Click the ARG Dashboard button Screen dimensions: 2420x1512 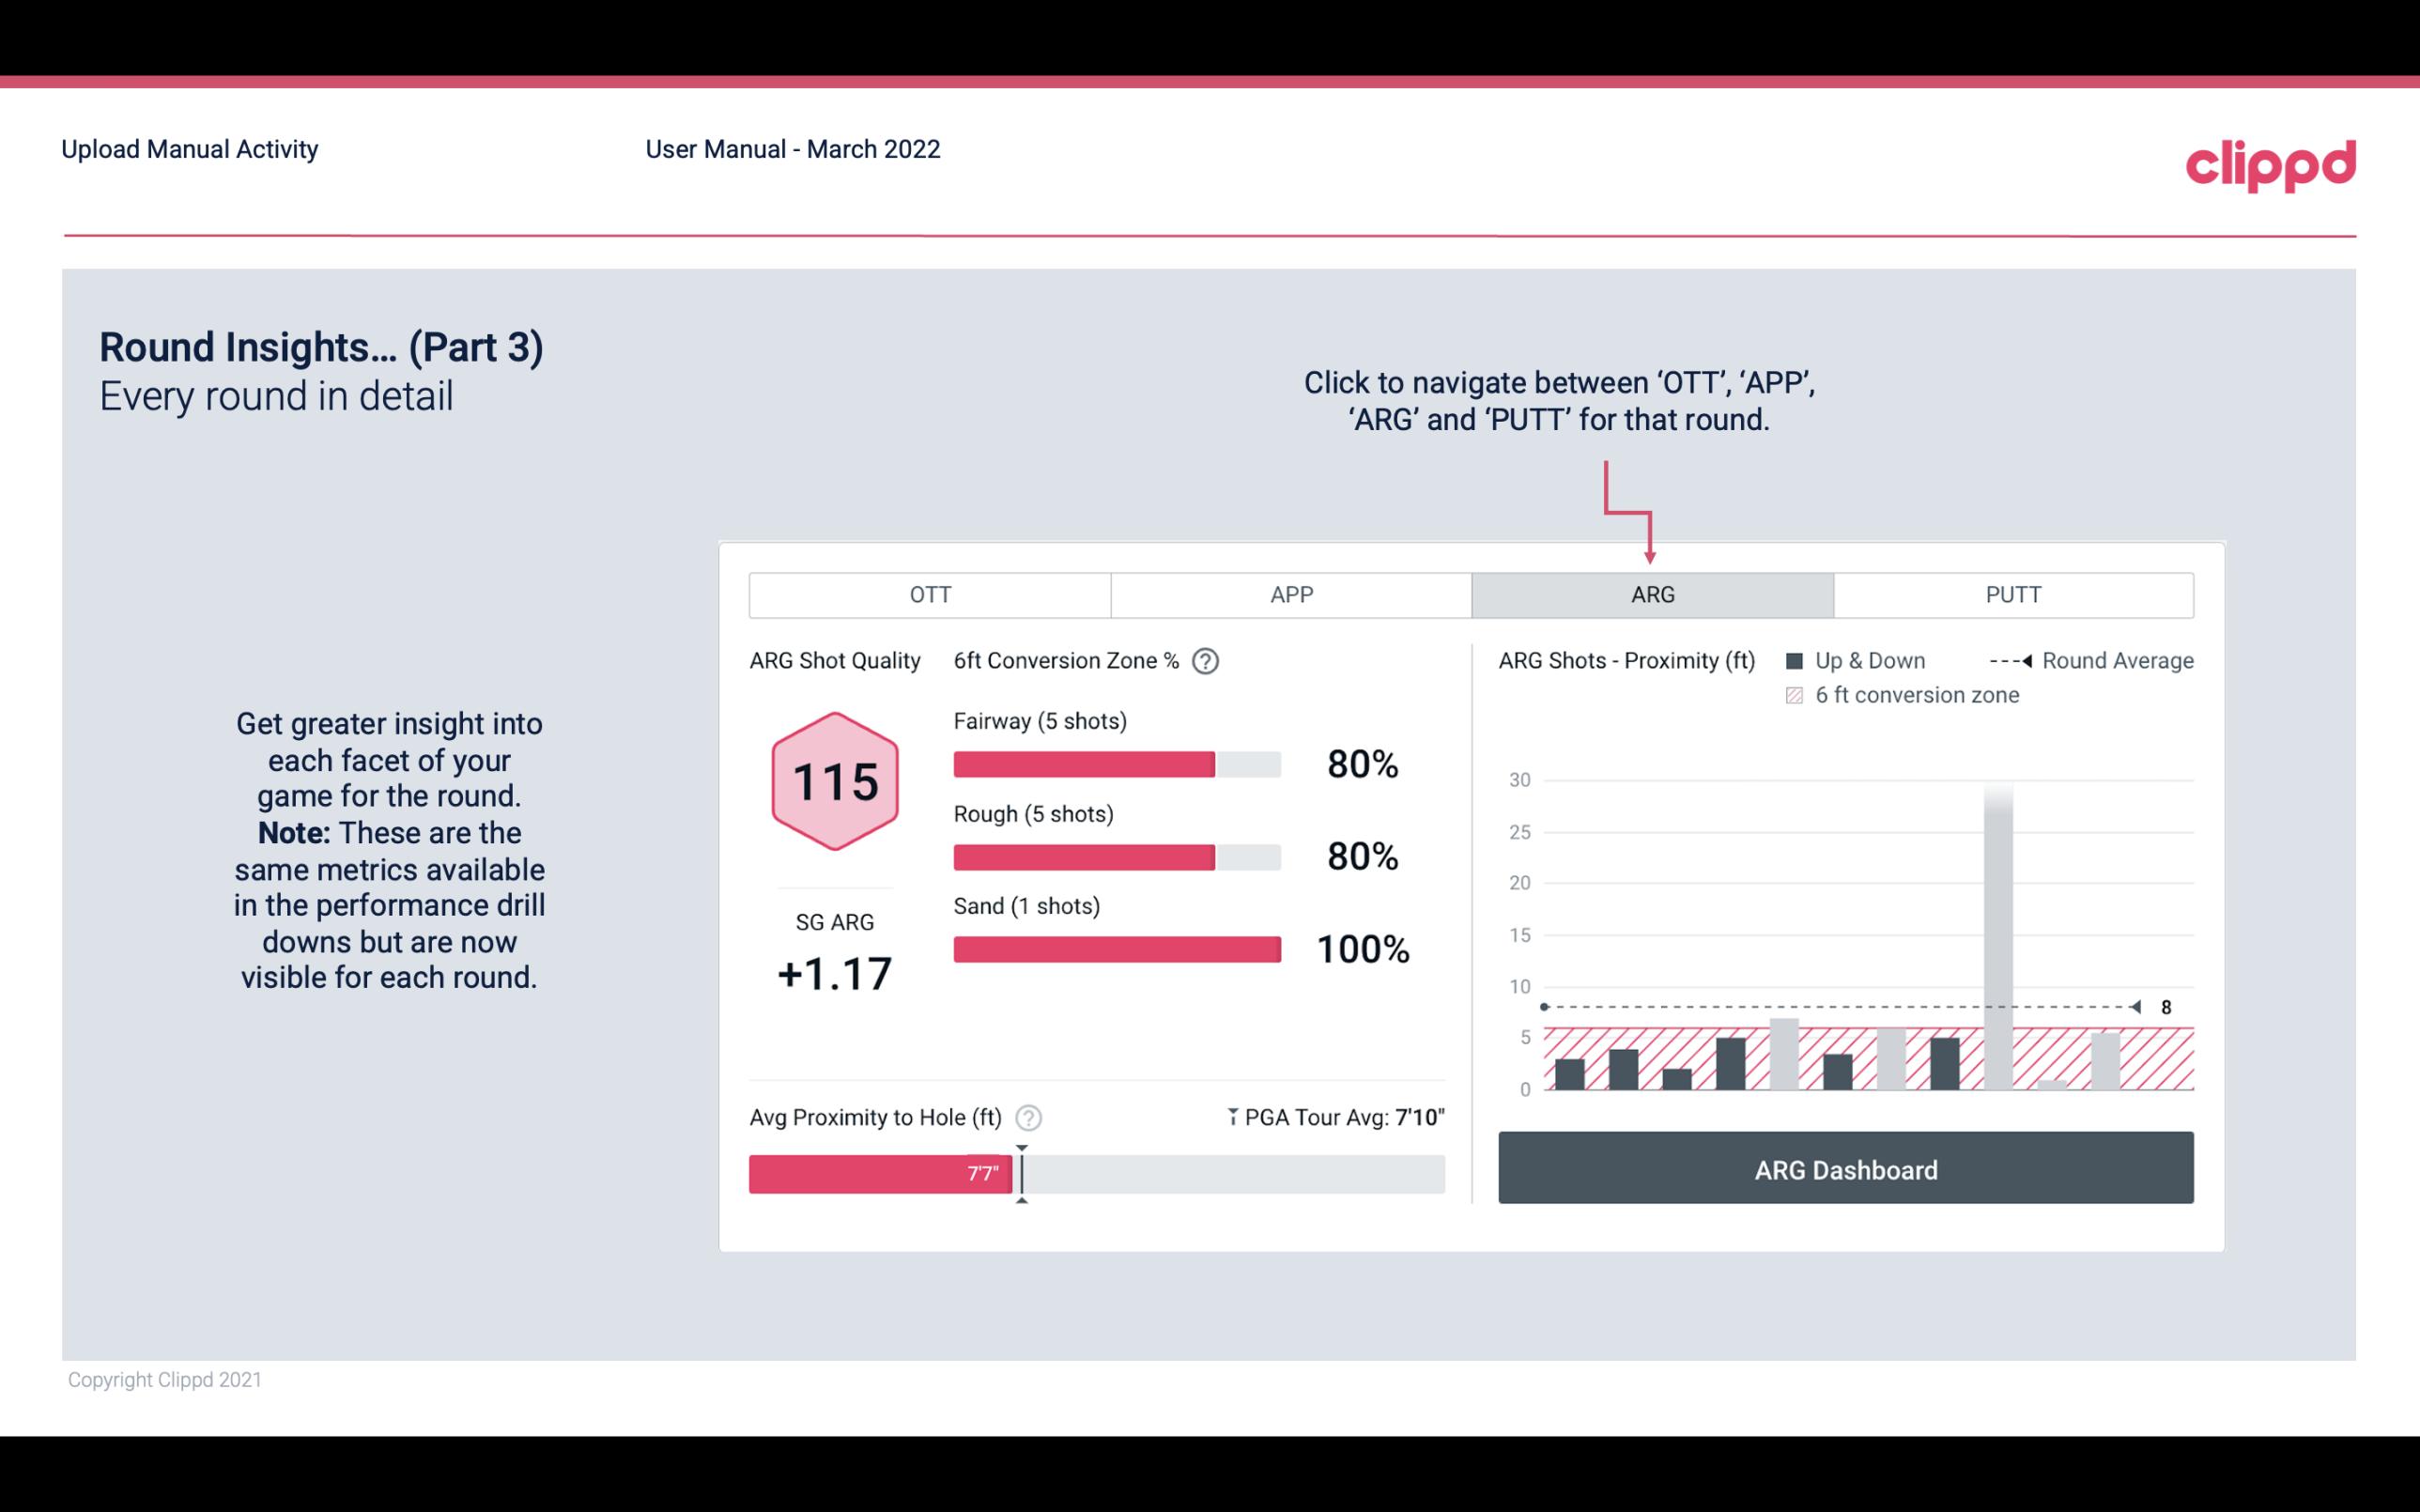(1847, 1169)
